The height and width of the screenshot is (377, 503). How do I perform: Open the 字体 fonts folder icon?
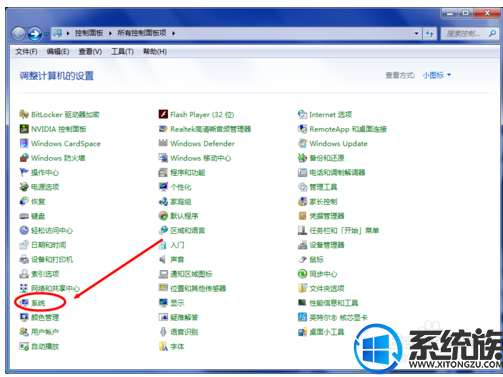point(163,346)
